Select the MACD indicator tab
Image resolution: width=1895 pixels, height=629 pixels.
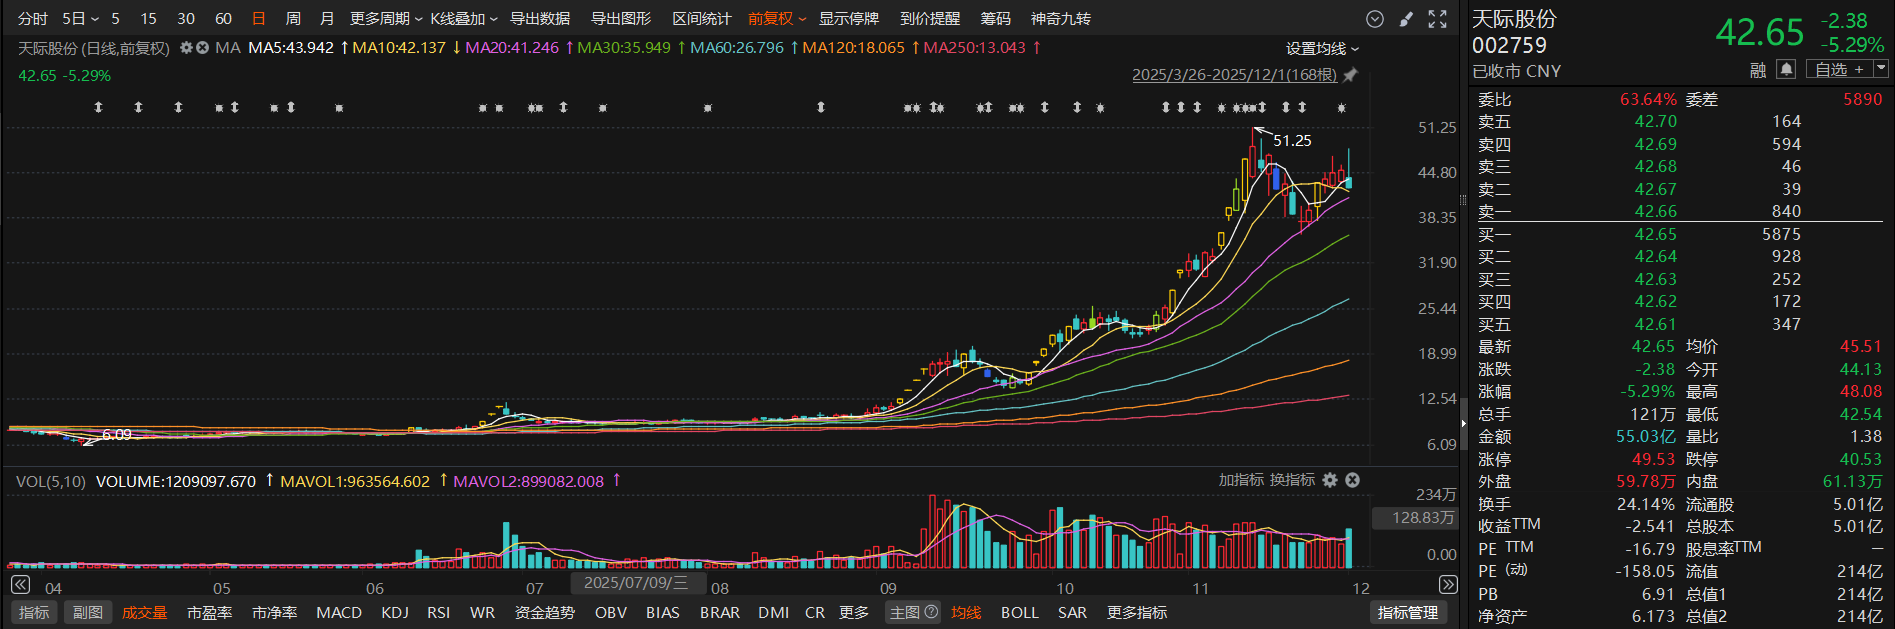coord(339,612)
